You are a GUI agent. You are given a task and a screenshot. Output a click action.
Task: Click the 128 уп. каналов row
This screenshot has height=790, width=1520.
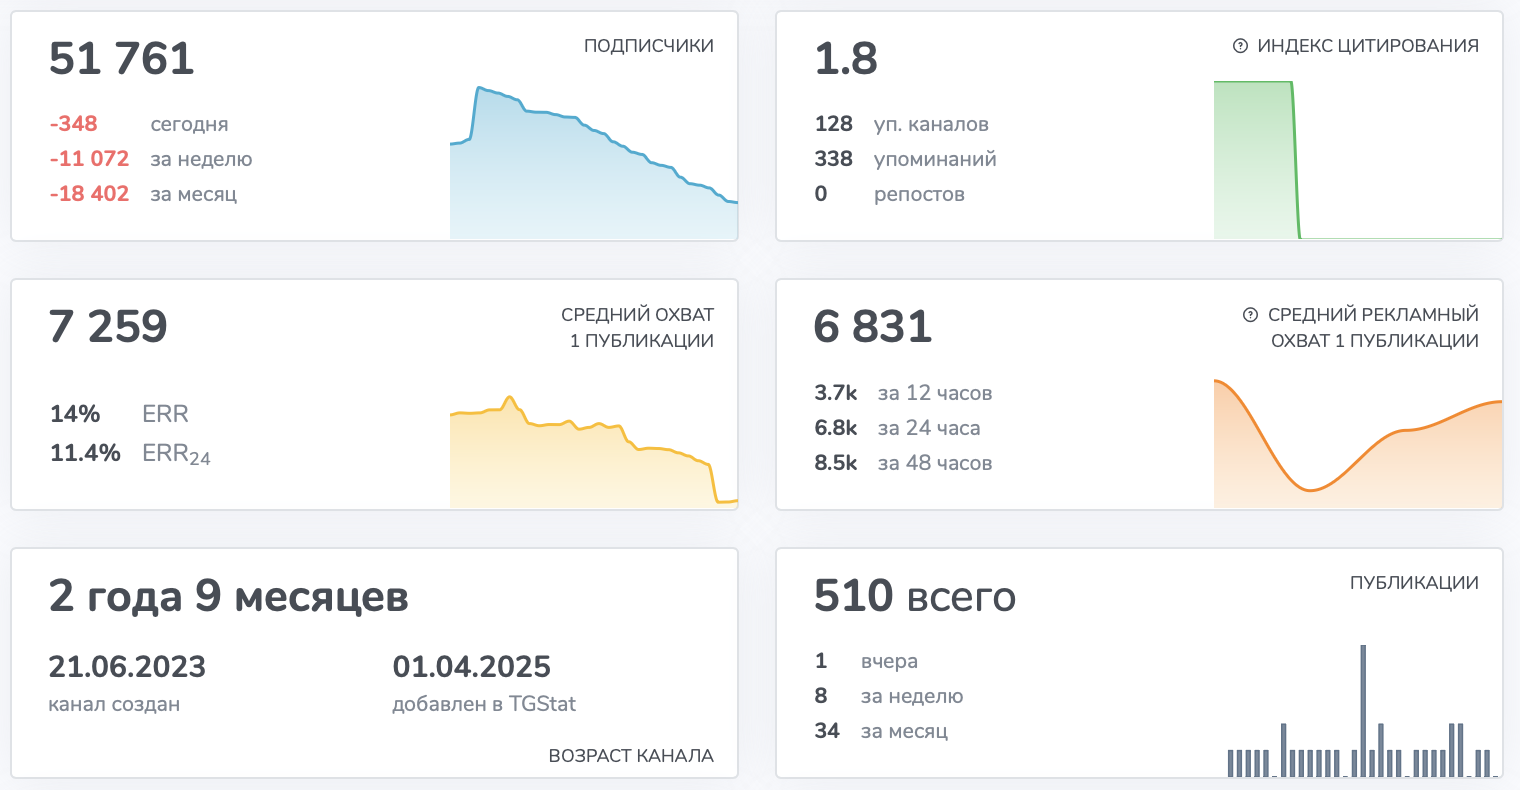902,124
